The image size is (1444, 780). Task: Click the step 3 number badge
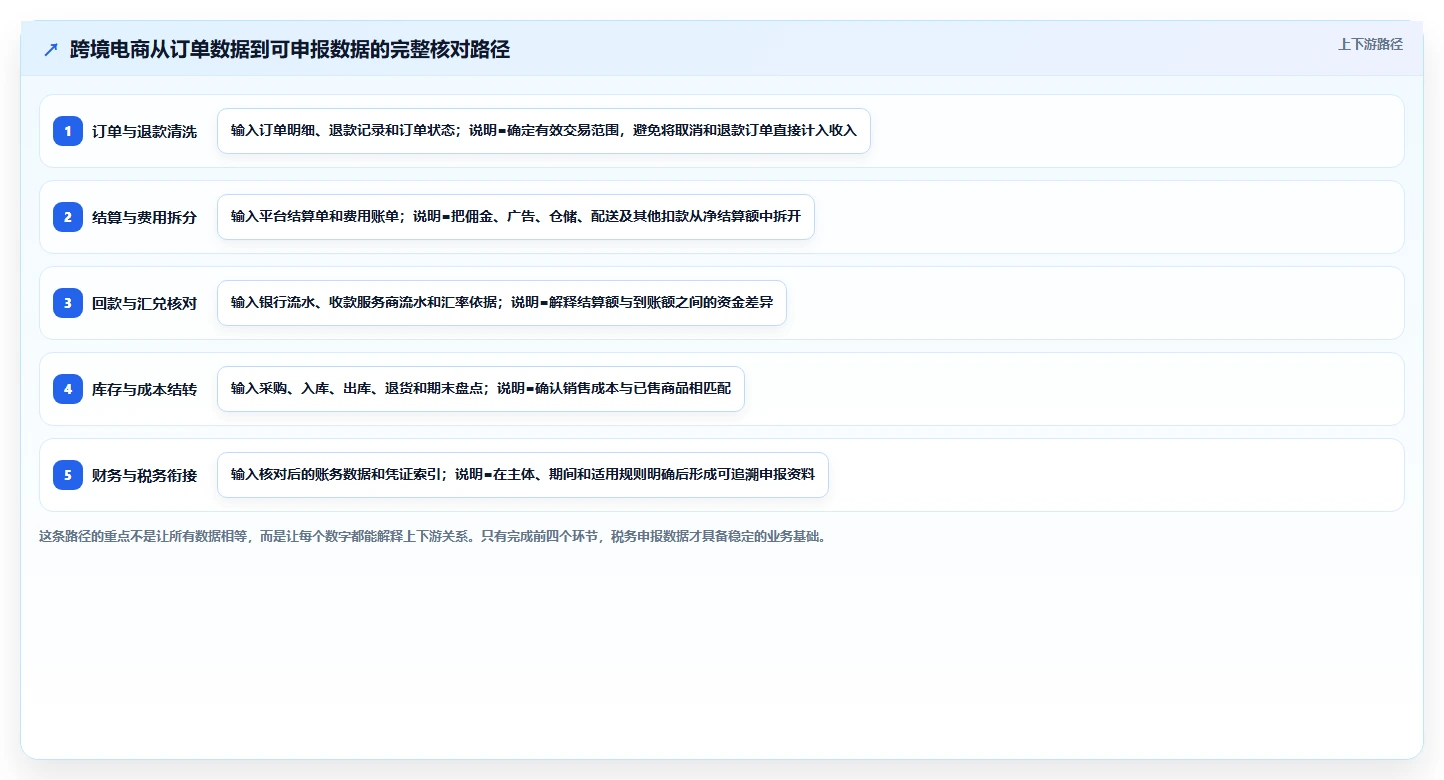pyautogui.click(x=68, y=303)
